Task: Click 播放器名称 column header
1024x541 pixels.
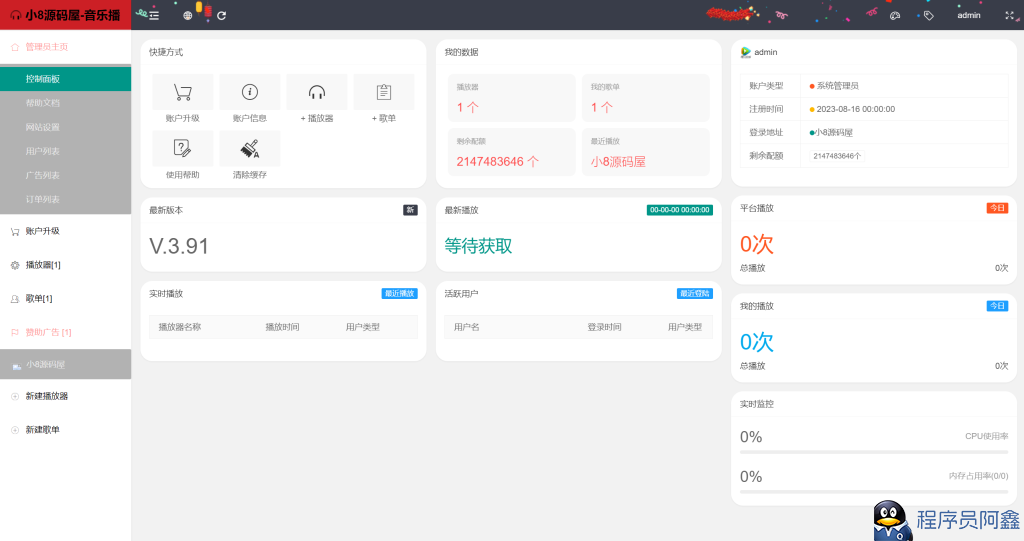Action: pyautogui.click(x=180, y=327)
